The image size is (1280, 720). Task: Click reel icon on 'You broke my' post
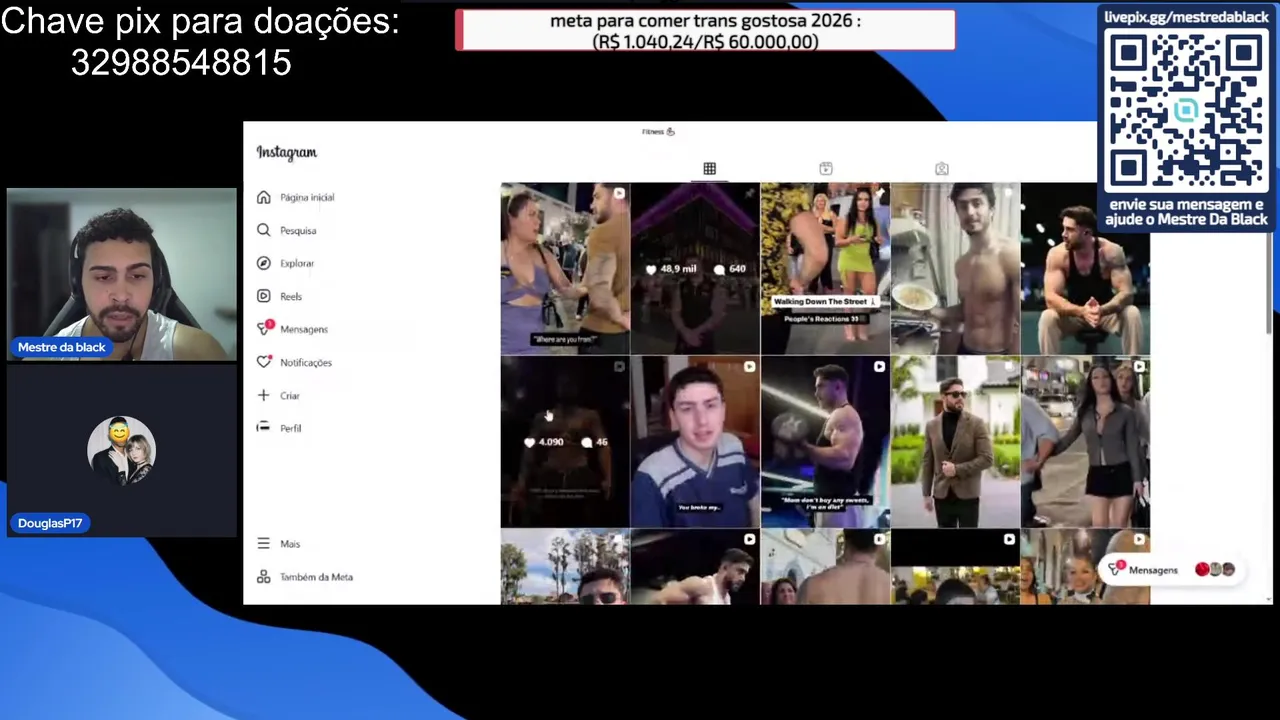[749, 367]
